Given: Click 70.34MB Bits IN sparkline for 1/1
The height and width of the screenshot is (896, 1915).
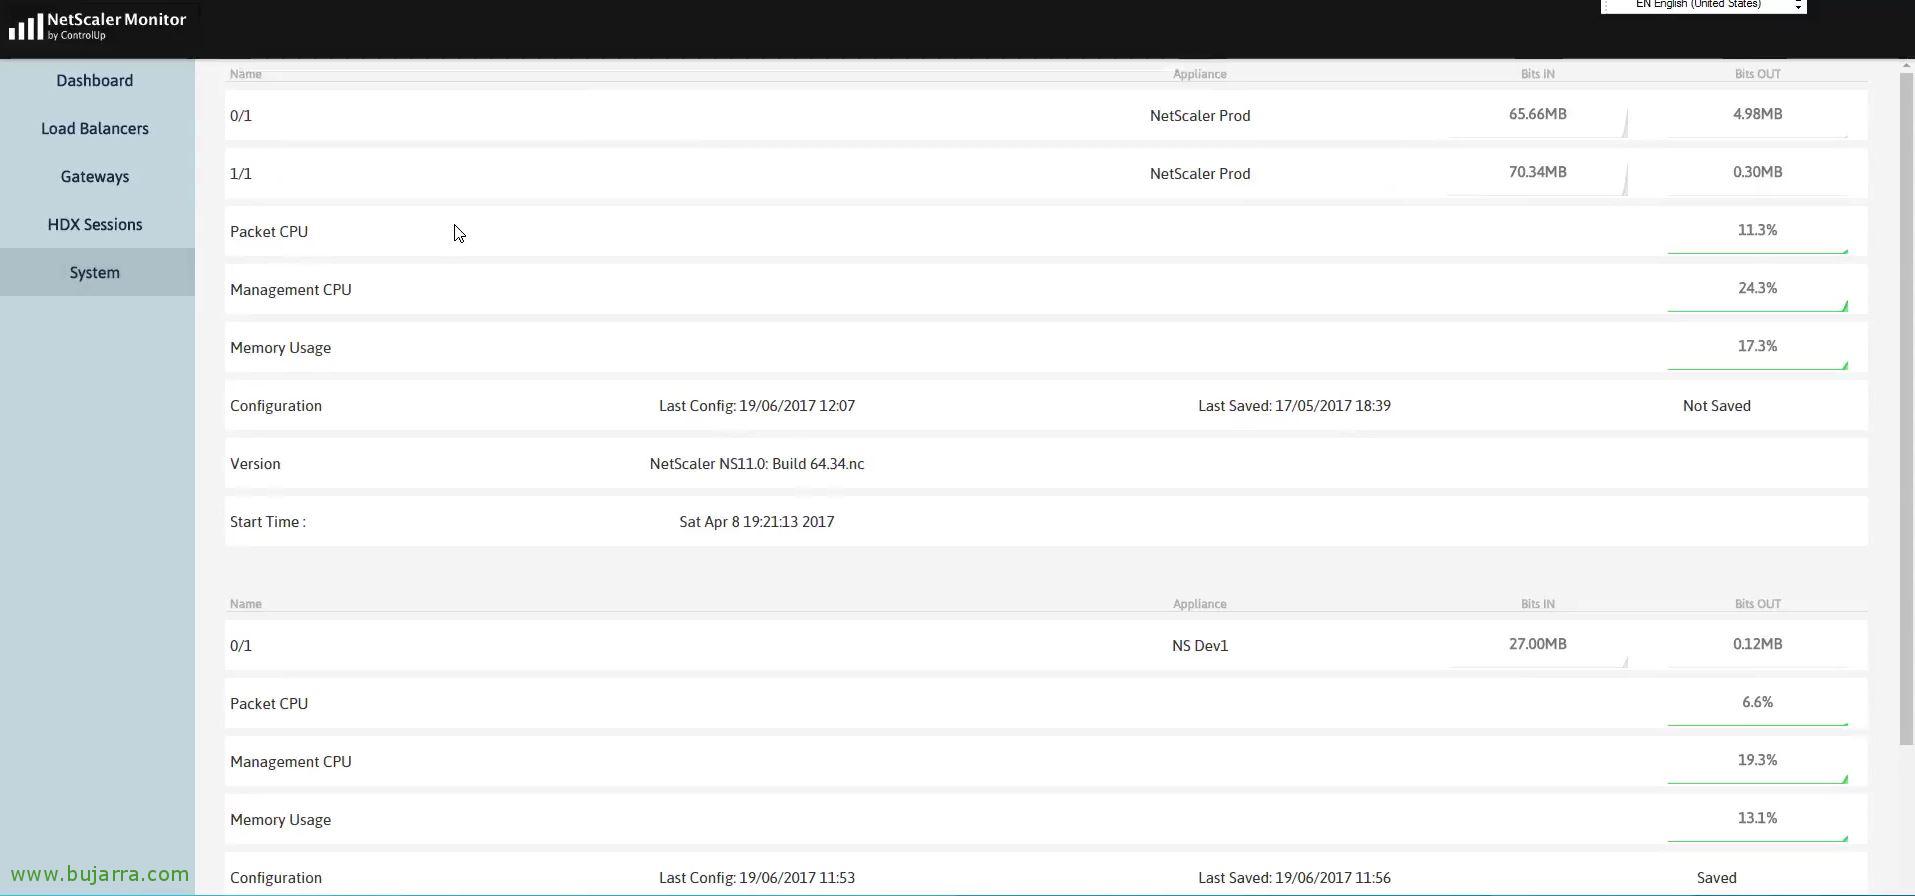Looking at the screenshot, I should 1537,182.
